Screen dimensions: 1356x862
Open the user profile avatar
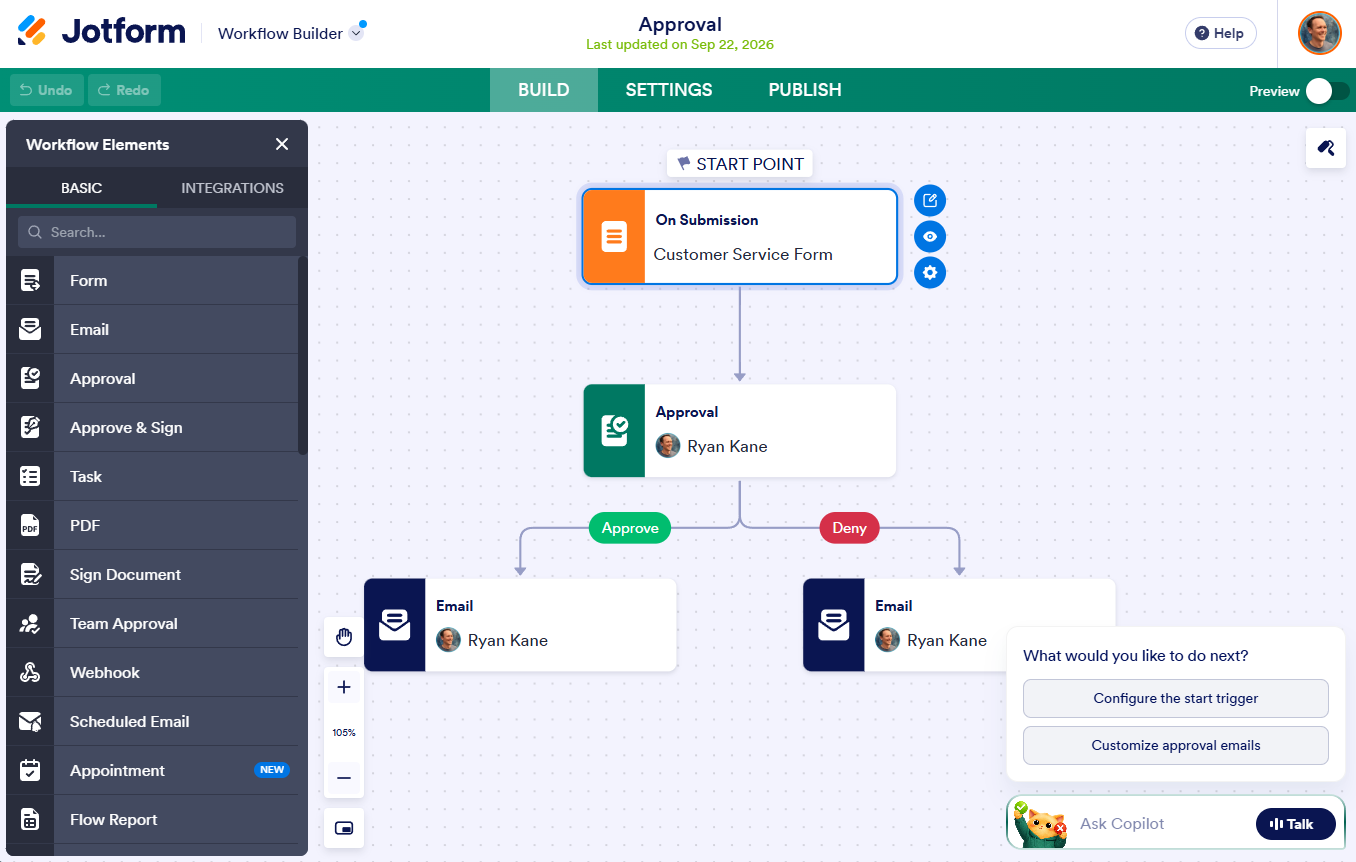[x=1319, y=33]
